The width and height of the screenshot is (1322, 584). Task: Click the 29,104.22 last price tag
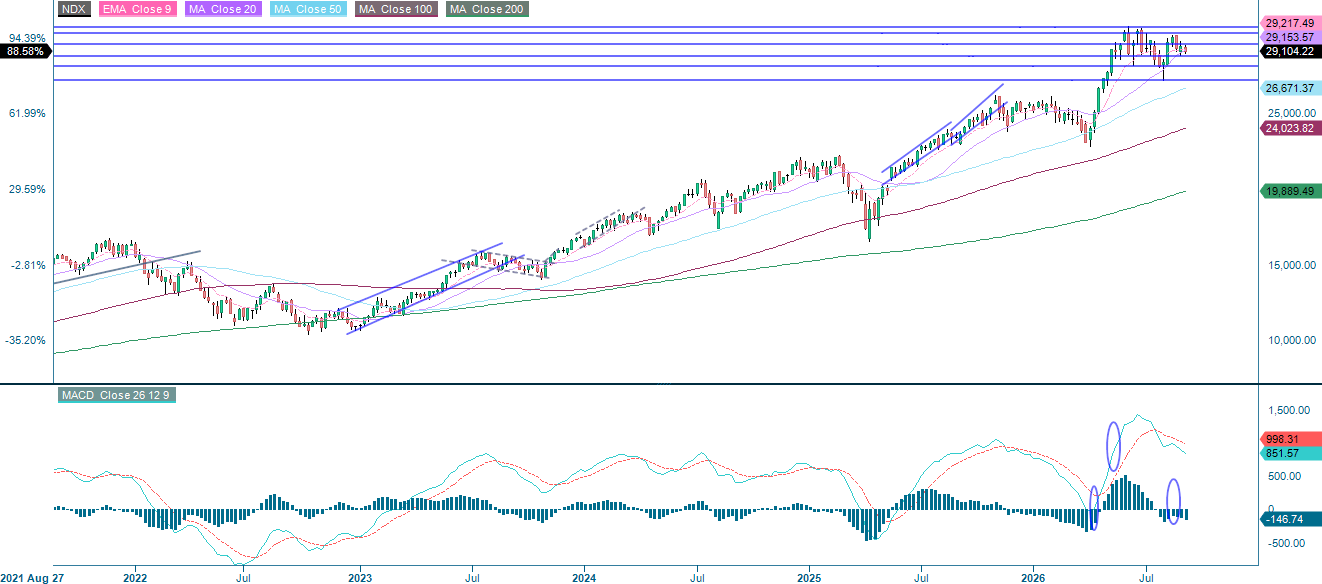[1289, 51]
